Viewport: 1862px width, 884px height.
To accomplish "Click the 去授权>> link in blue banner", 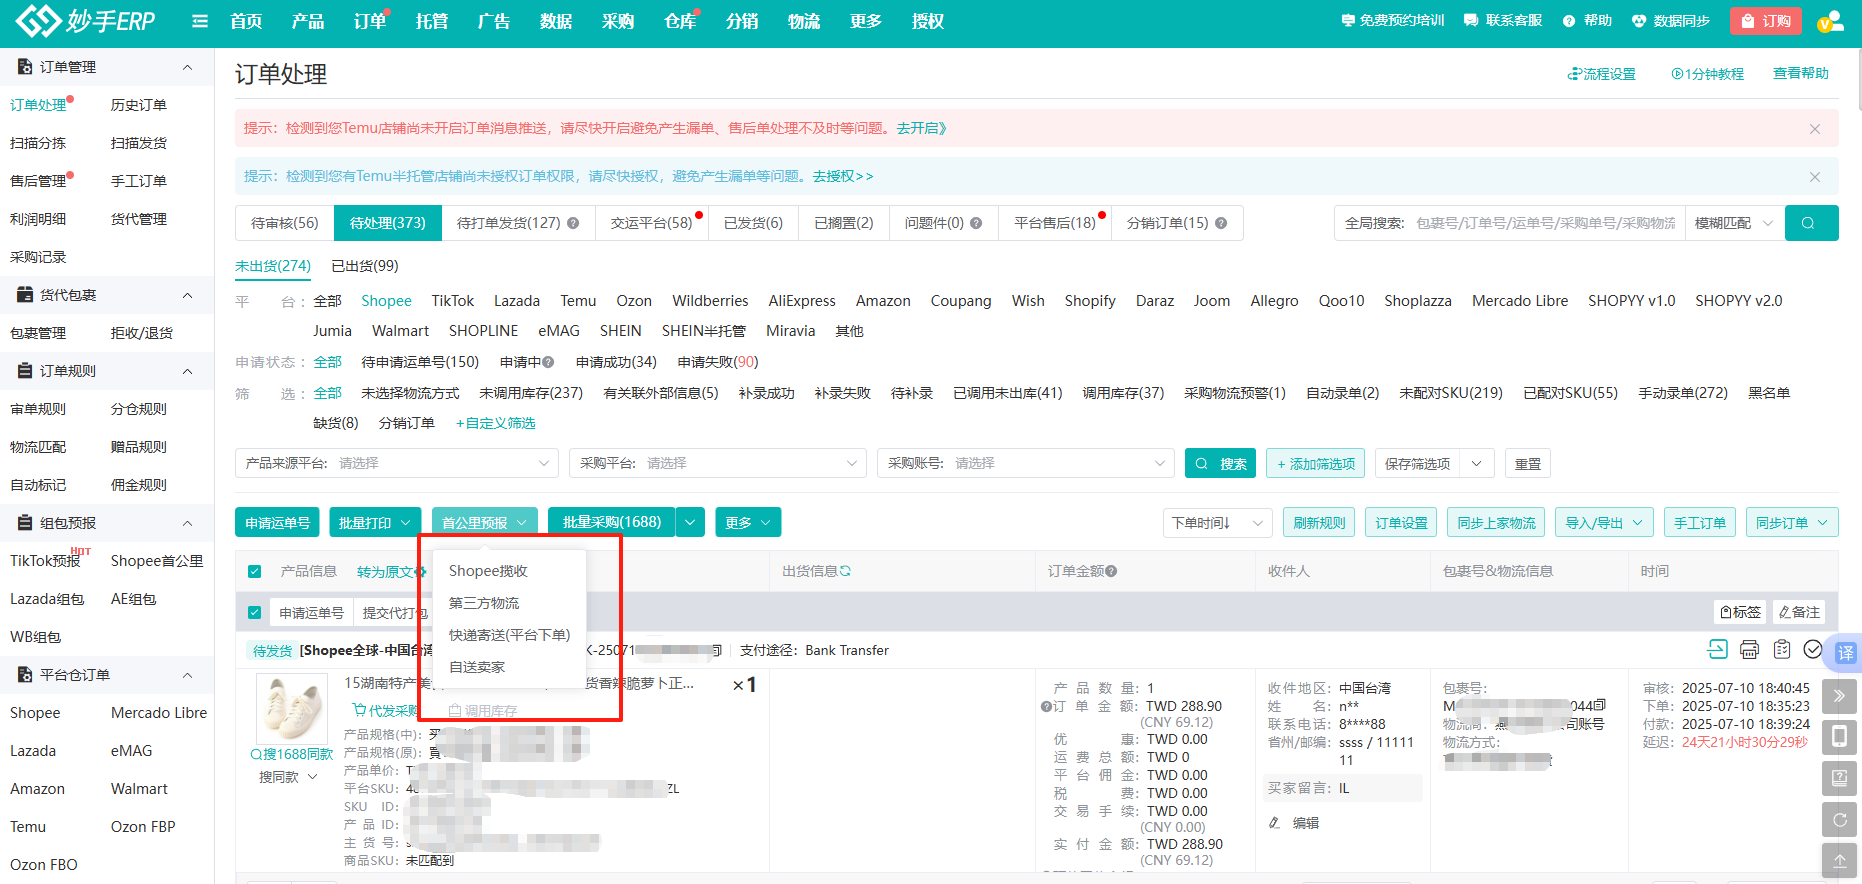I will [843, 176].
